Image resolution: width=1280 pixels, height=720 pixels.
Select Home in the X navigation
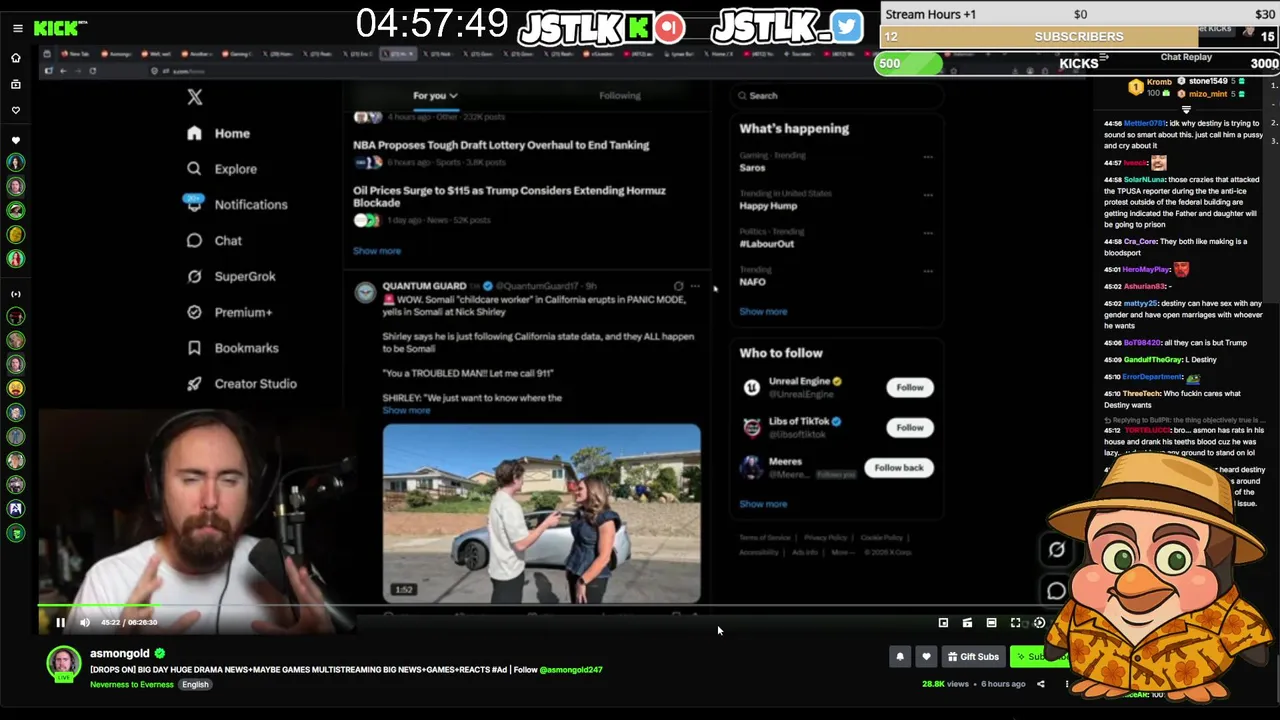pos(218,133)
